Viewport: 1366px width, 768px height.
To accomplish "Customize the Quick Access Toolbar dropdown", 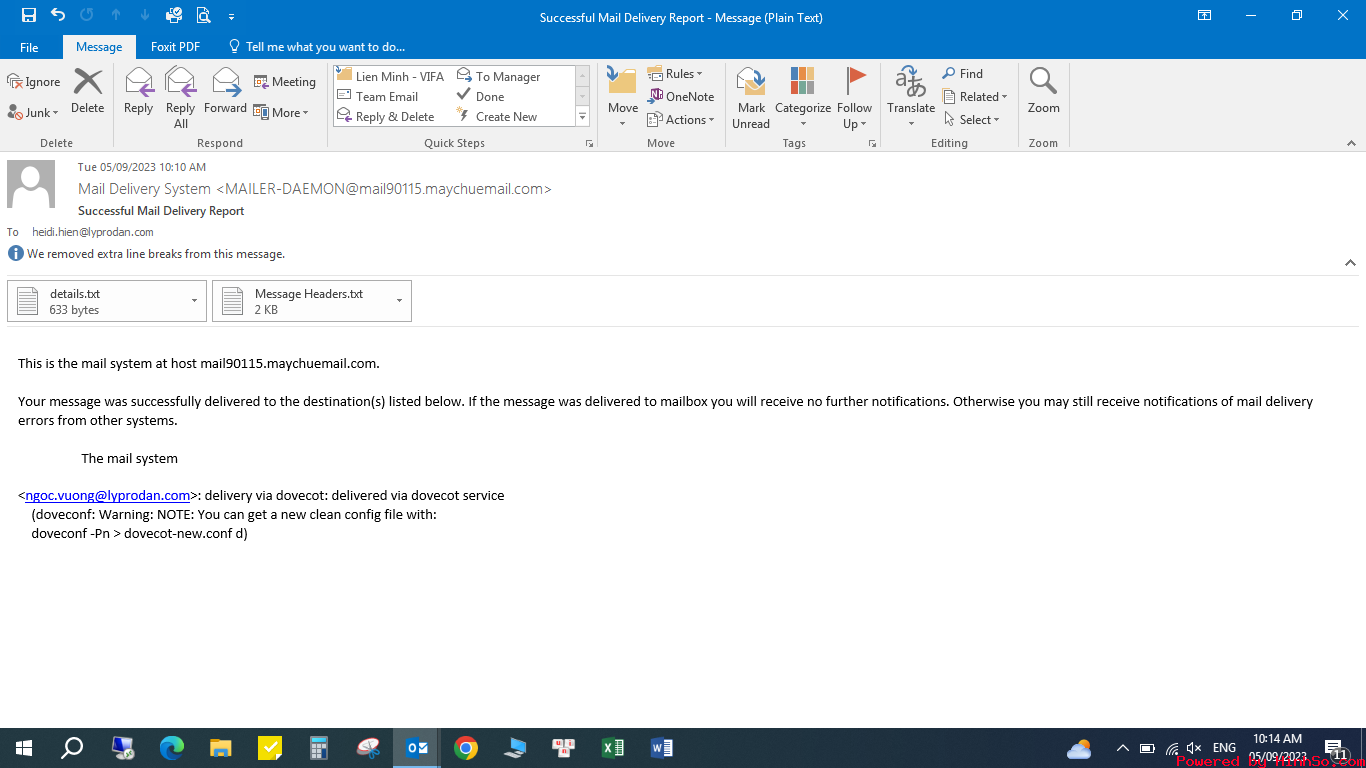I will pyautogui.click(x=232, y=16).
